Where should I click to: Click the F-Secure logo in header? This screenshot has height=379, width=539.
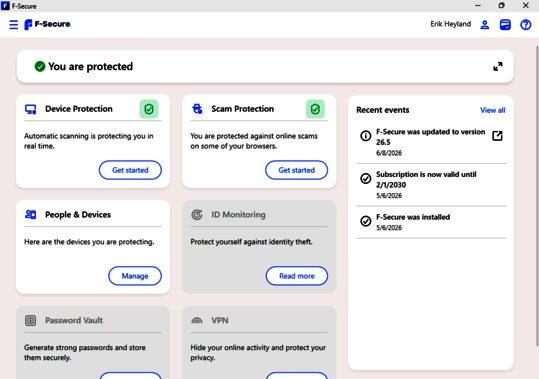pos(47,24)
